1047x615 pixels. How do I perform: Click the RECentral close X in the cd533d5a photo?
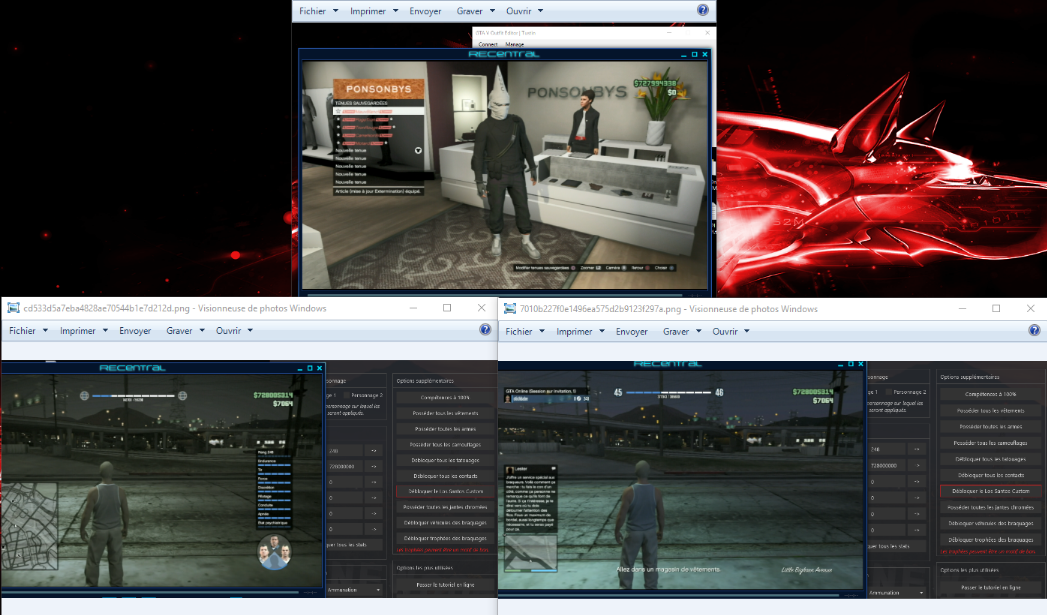tap(319, 368)
